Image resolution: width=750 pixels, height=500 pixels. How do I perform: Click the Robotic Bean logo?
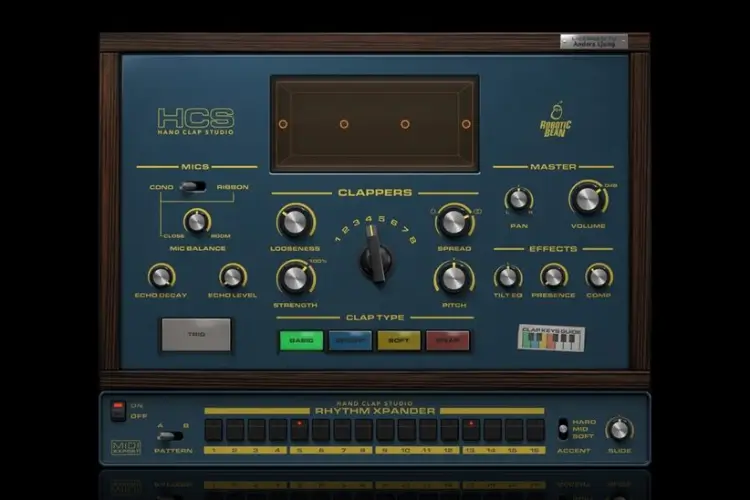(x=555, y=120)
